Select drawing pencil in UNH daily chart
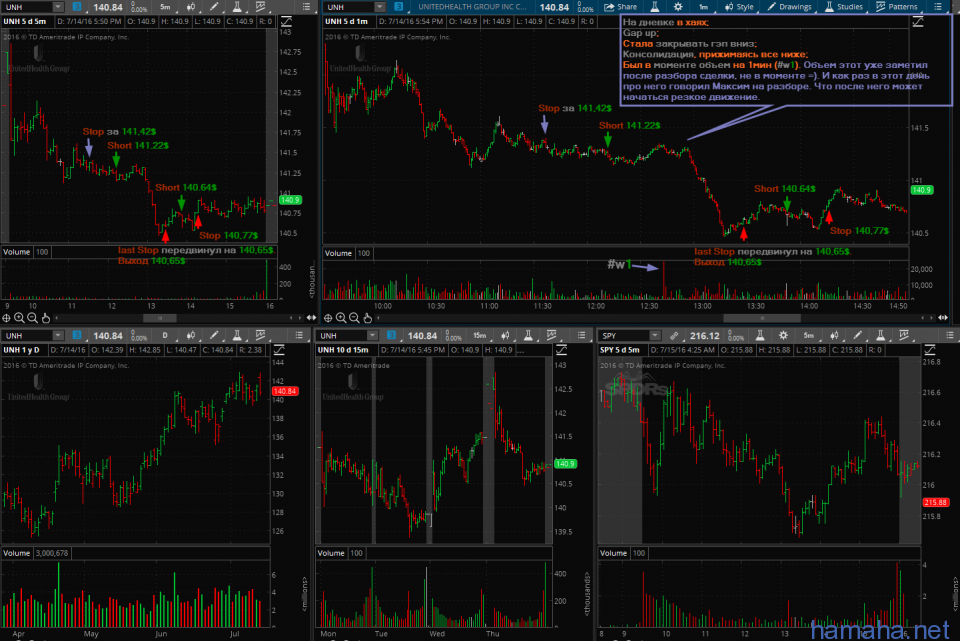Screen dimensions: 960x641 [x=214, y=335]
